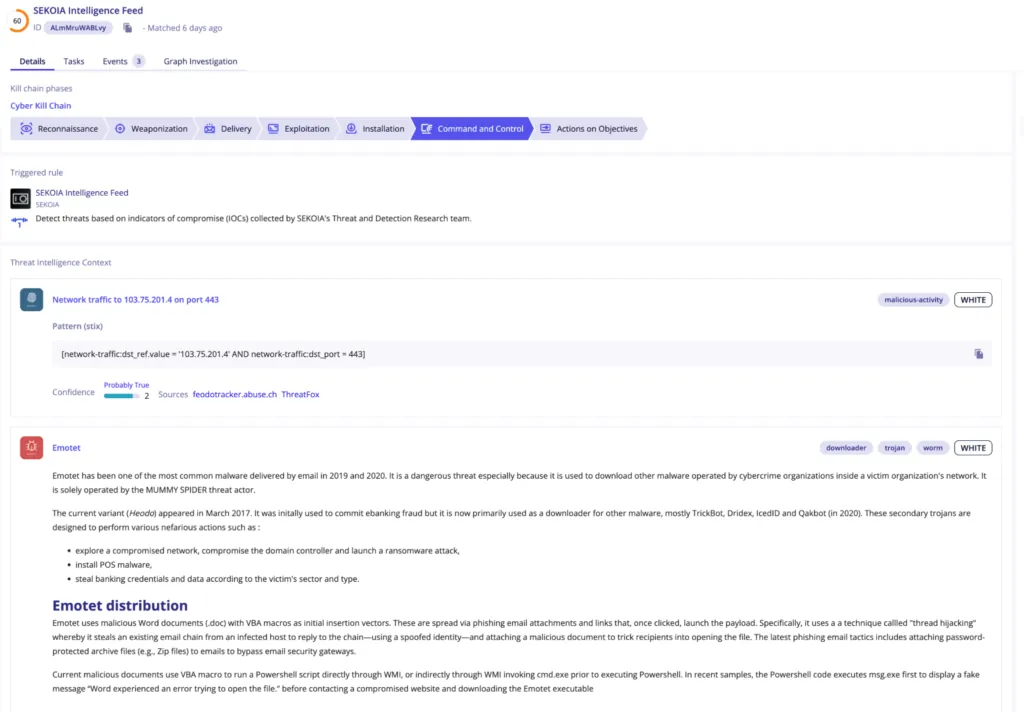Screen dimensions: 1024x712
Task: Click the WHITE TLP badge on indicator
Action: coord(973,300)
